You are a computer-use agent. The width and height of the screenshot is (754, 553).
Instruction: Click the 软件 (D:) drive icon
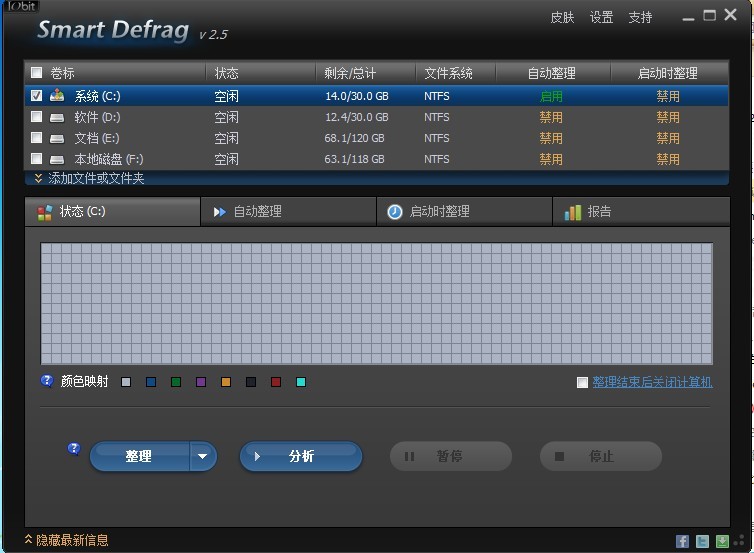point(59,117)
